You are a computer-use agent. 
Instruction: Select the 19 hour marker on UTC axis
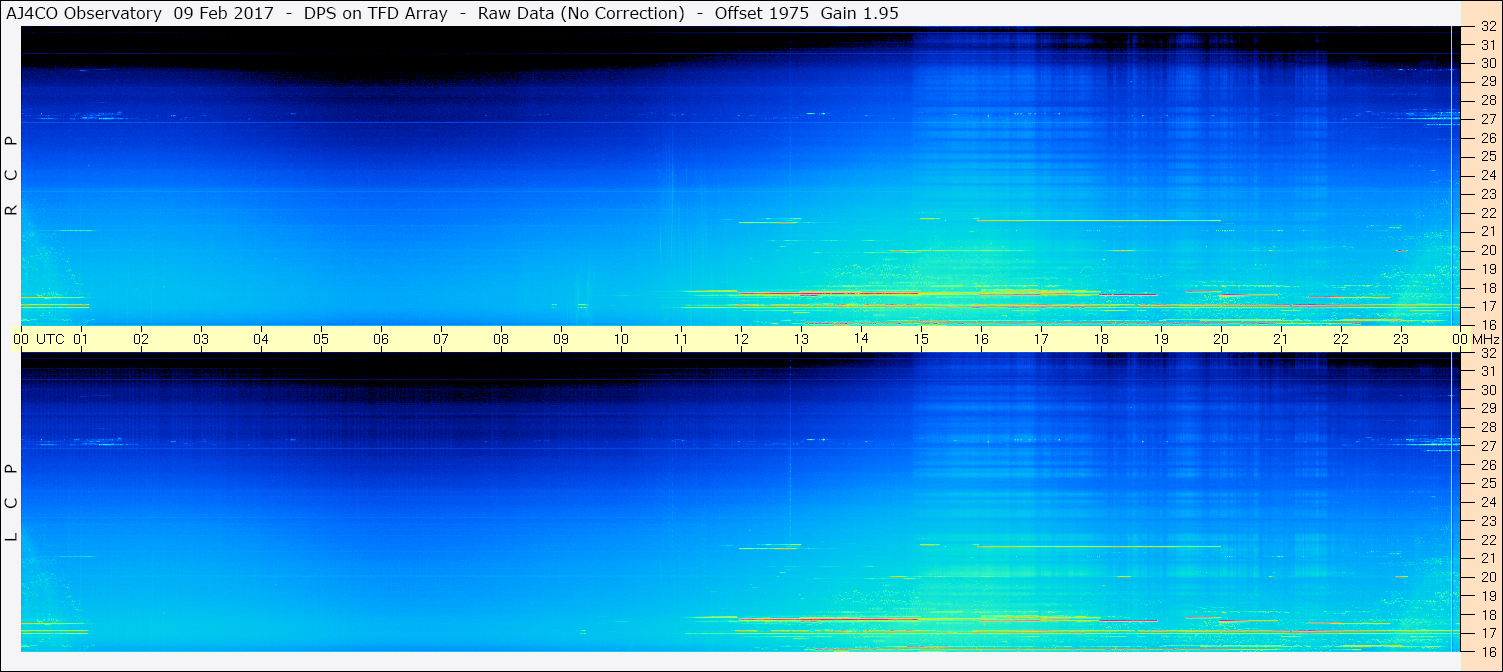click(1161, 339)
